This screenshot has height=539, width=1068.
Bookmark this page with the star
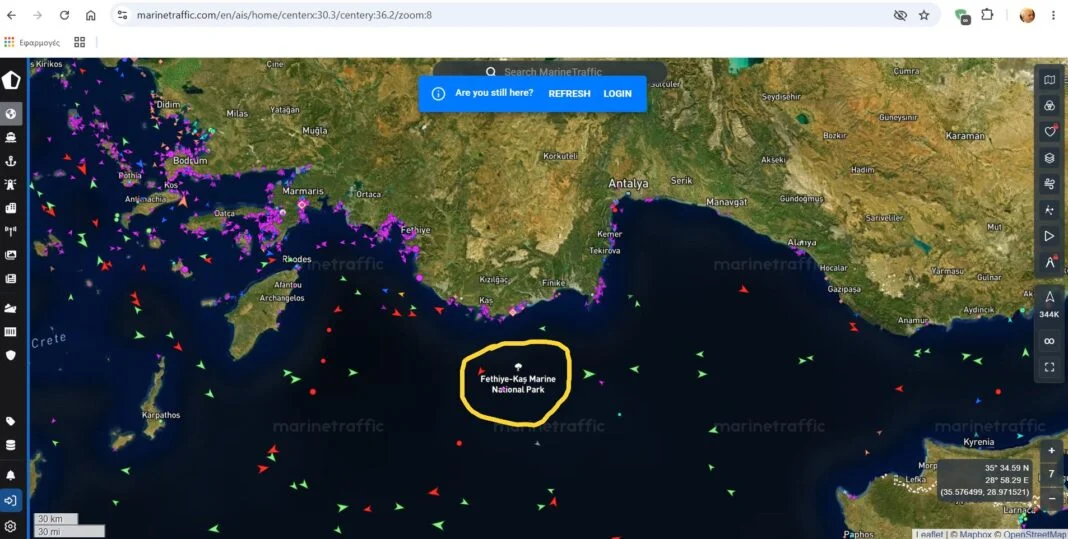click(924, 15)
